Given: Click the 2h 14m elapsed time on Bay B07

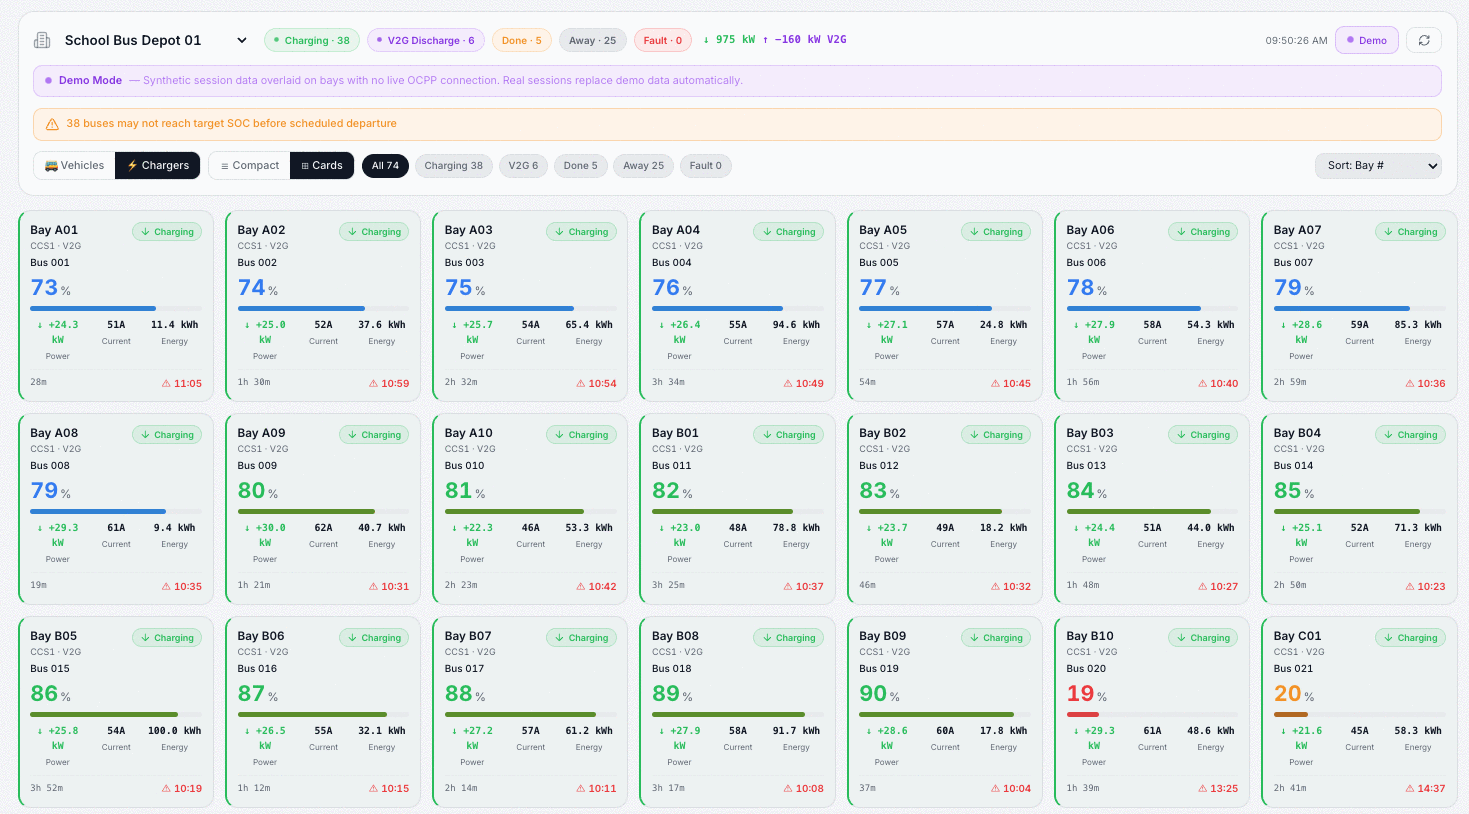Looking at the screenshot, I should pos(461,788).
